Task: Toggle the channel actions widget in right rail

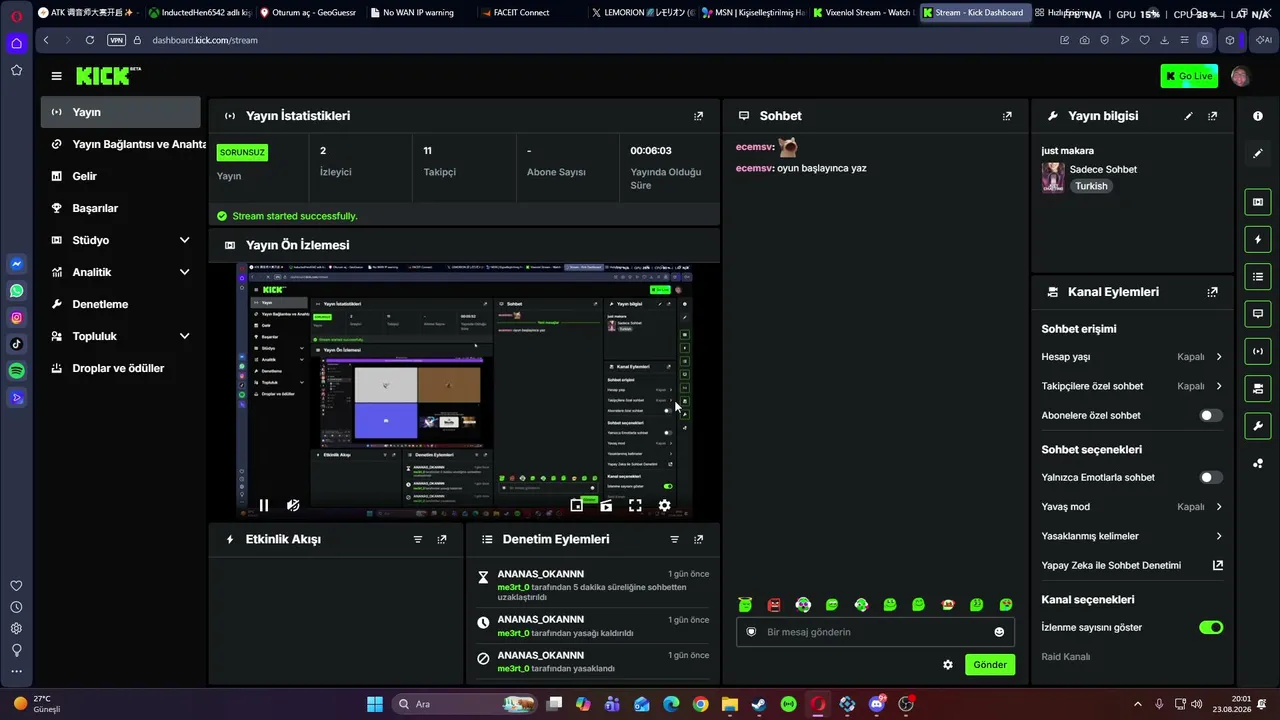Action: (1258, 388)
